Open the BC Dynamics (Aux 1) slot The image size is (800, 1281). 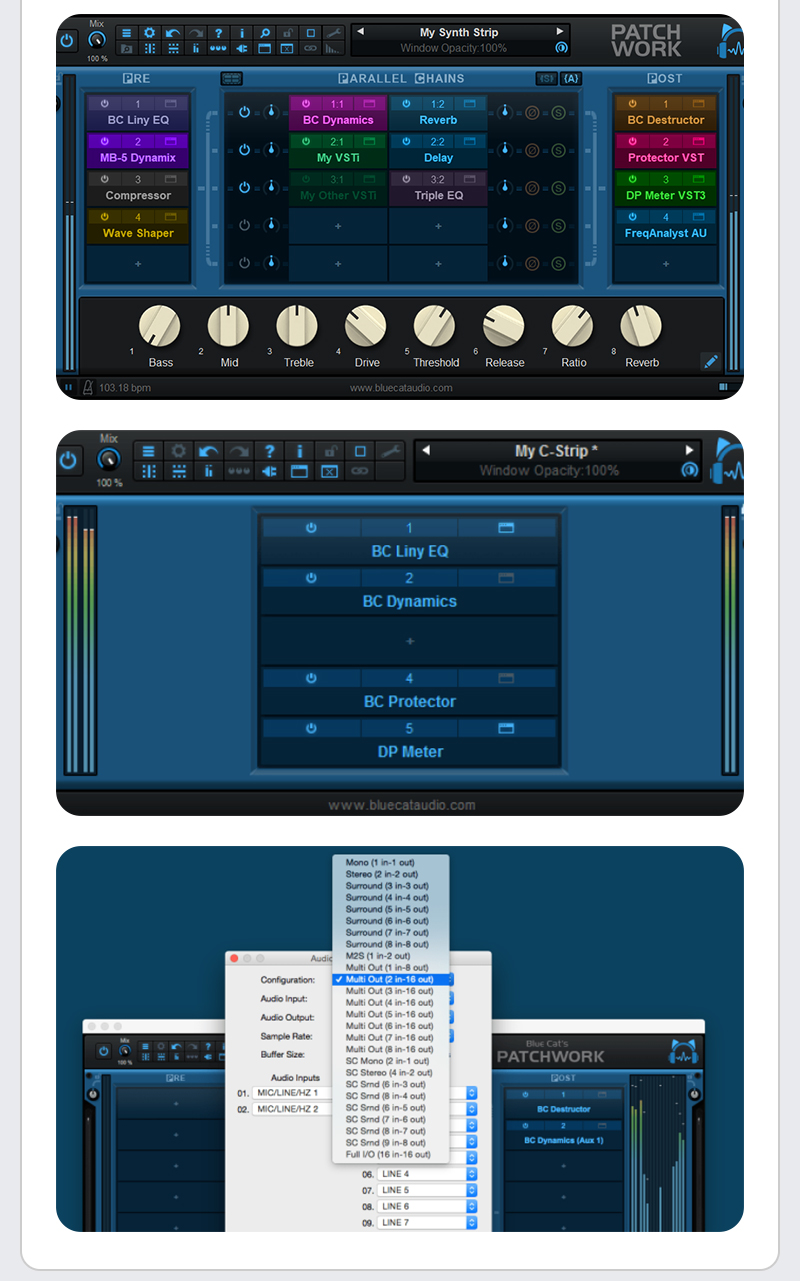point(563,1140)
